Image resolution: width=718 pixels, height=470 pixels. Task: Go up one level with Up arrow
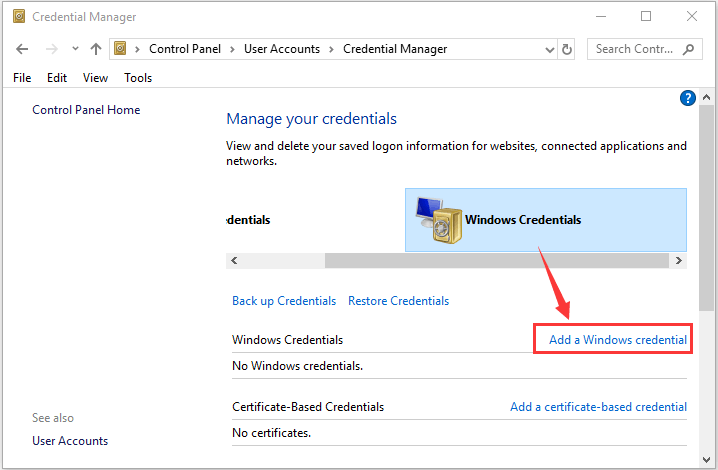click(x=96, y=49)
